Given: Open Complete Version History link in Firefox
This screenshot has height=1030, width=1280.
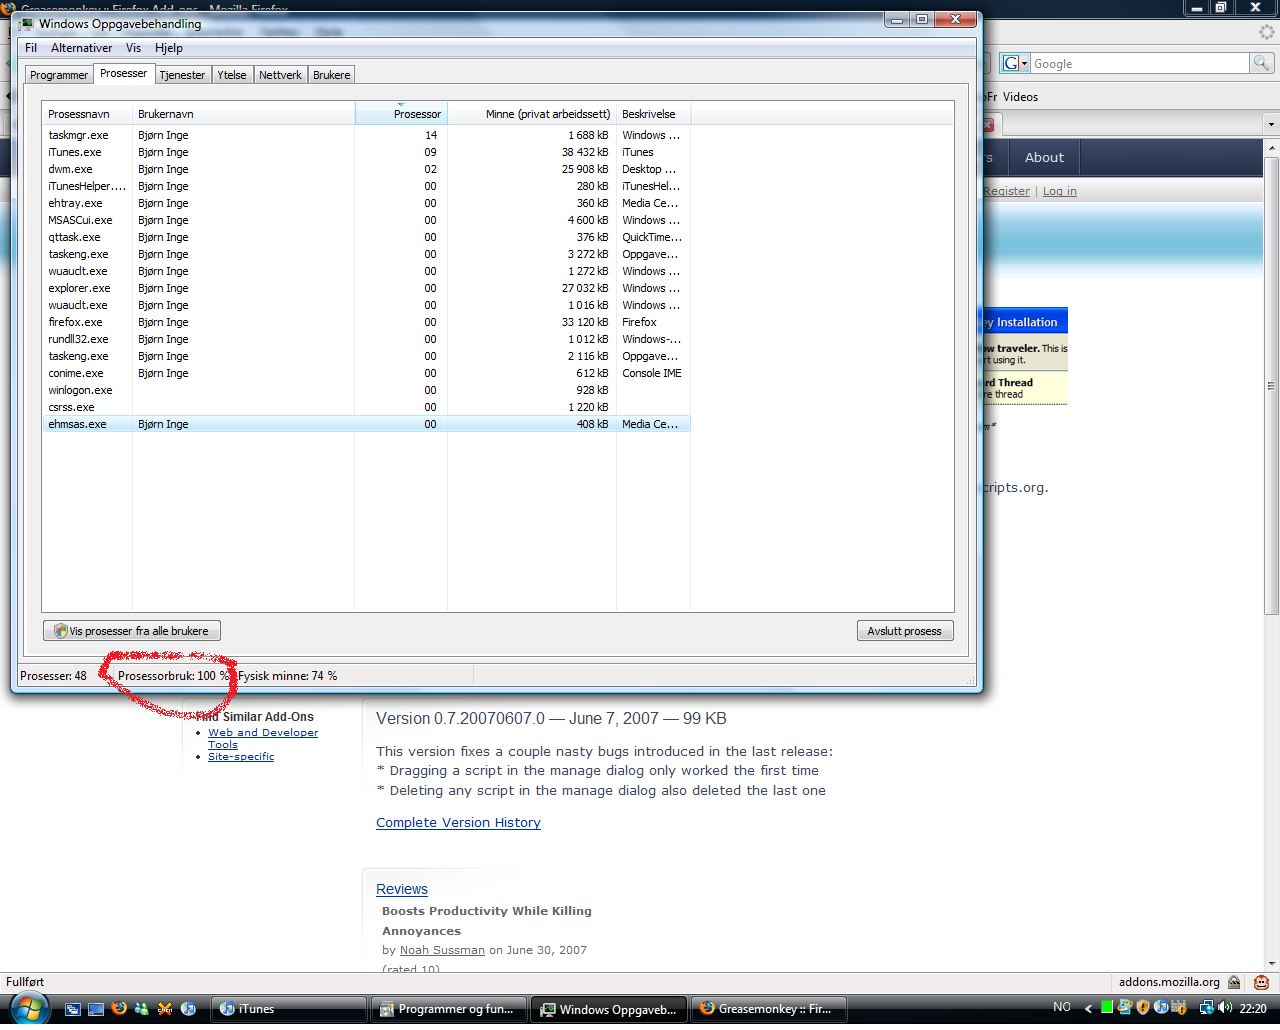Looking at the screenshot, I should [x=458, y=822].
